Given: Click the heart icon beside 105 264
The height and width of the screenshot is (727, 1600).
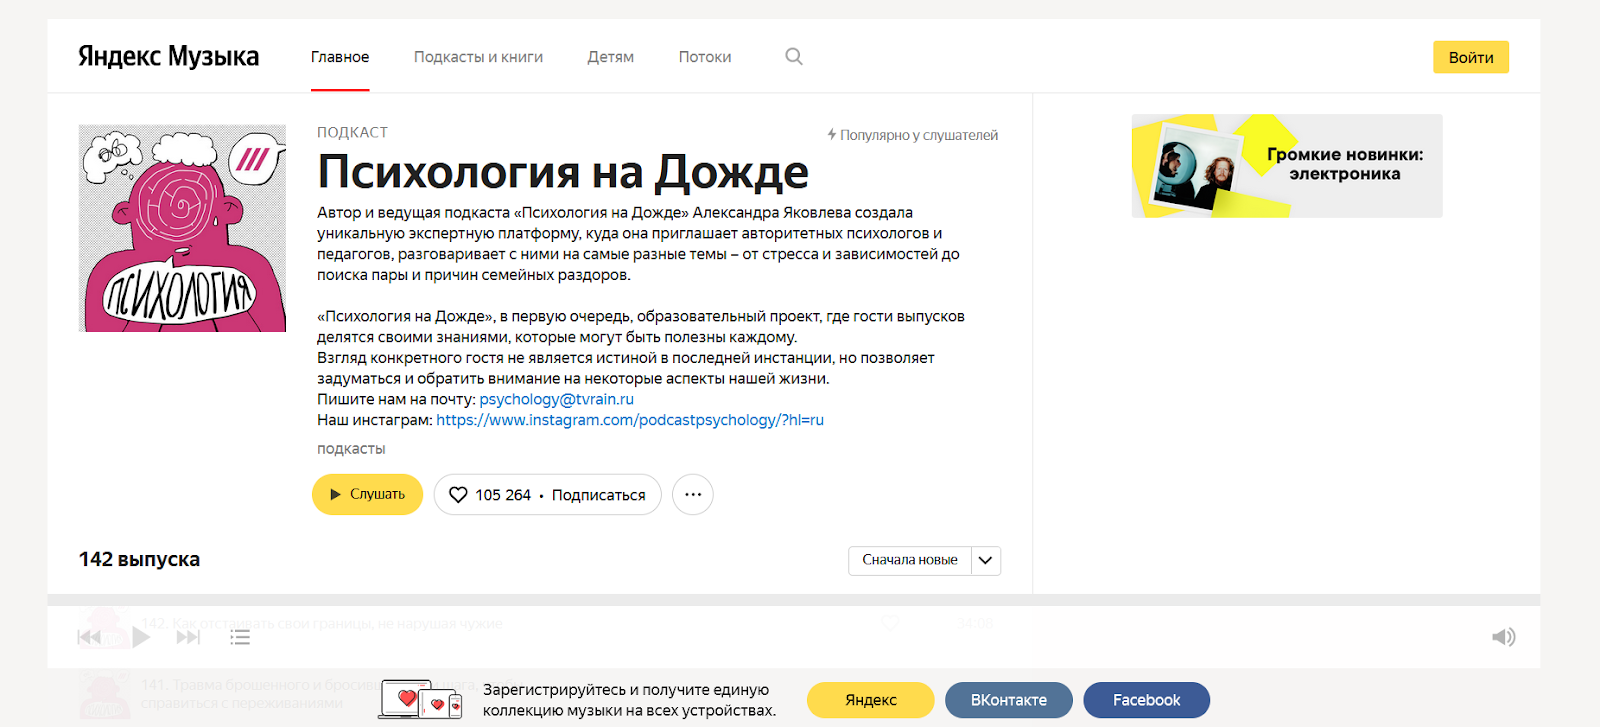Looking at the screenshot, I should click(x=458, y=495).
